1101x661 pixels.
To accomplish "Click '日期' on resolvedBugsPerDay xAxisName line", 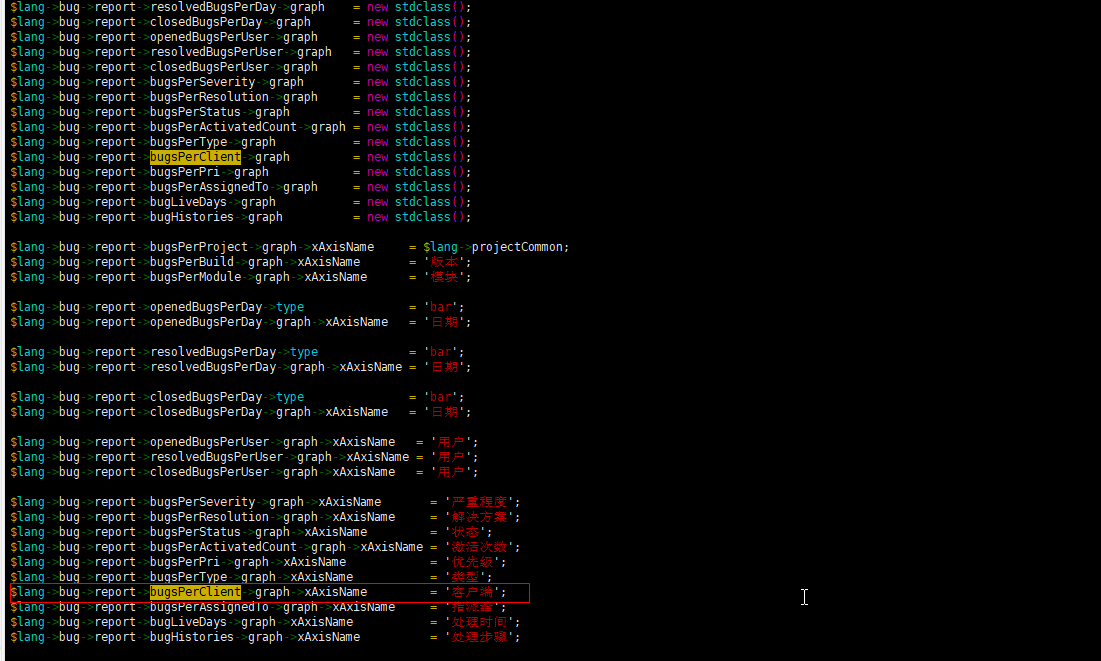I will click(444, 367).
